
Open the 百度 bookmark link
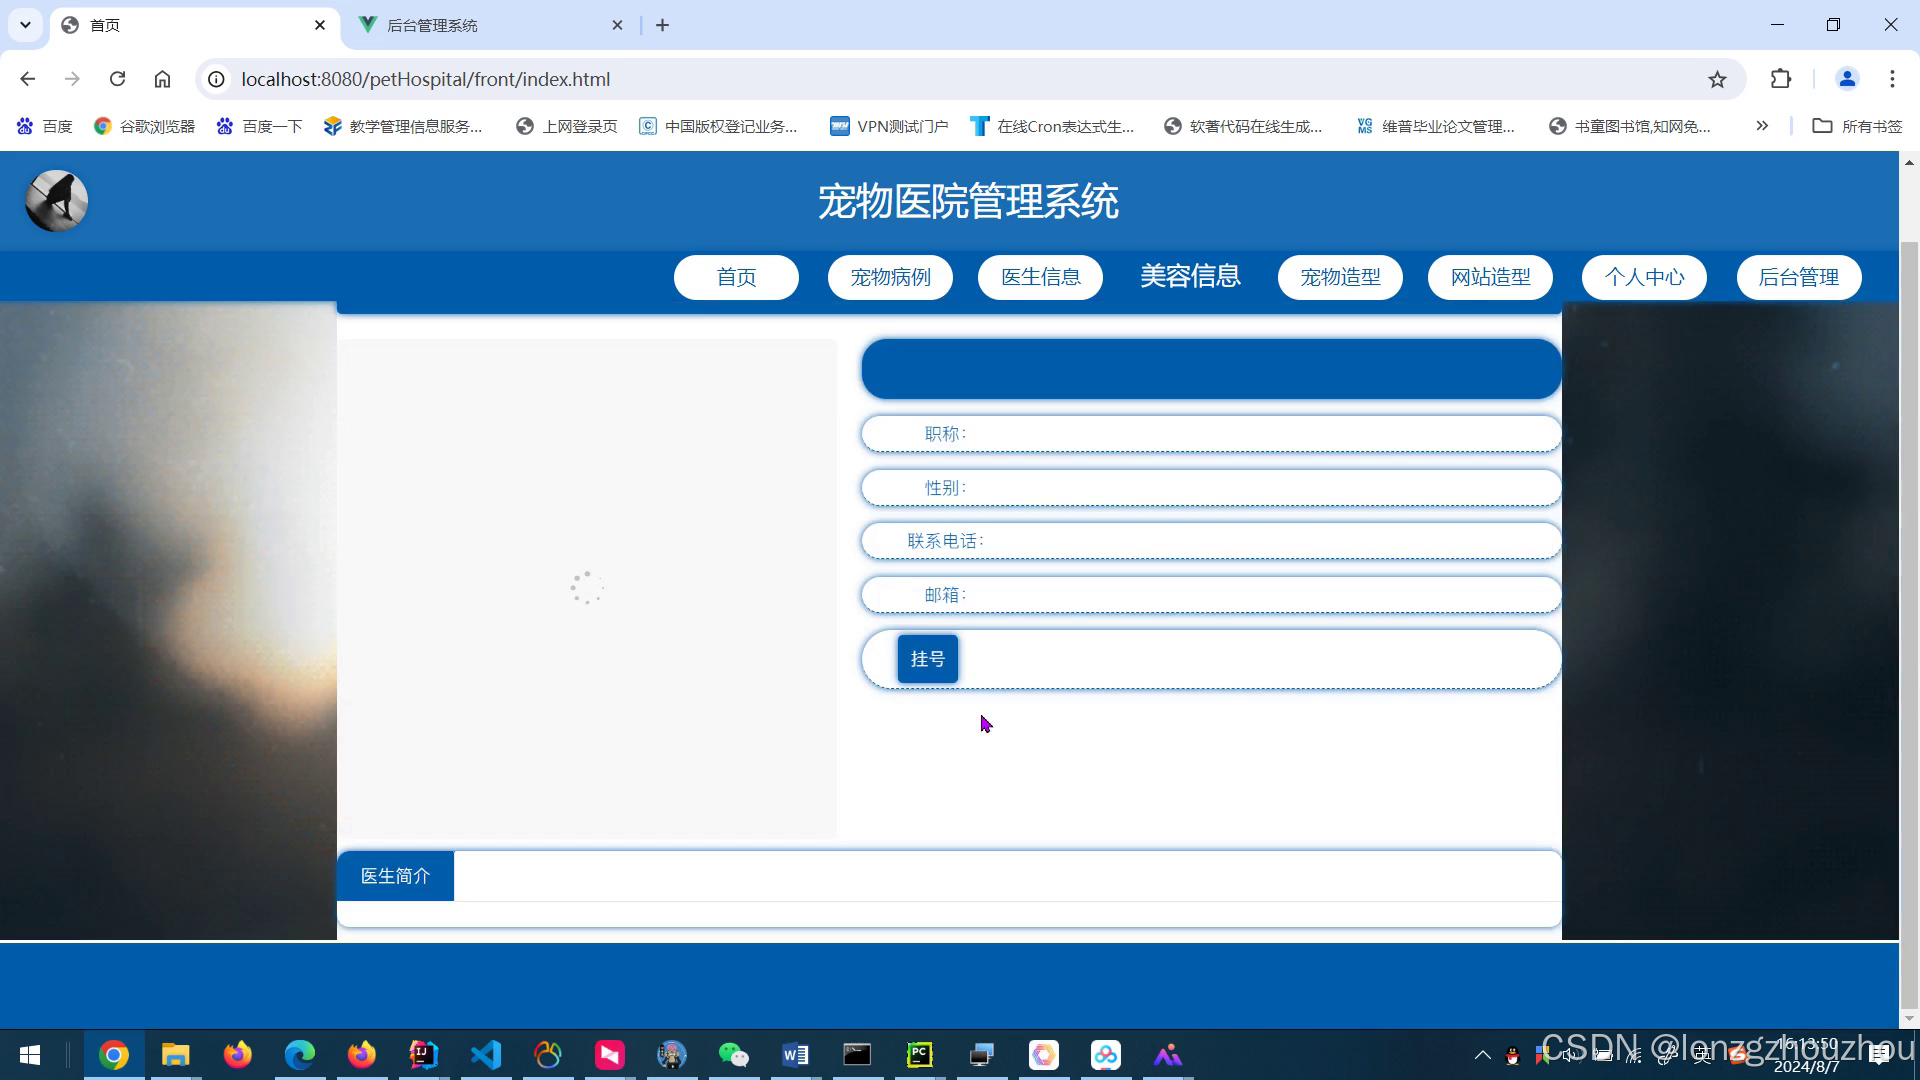tap(45, 126)
